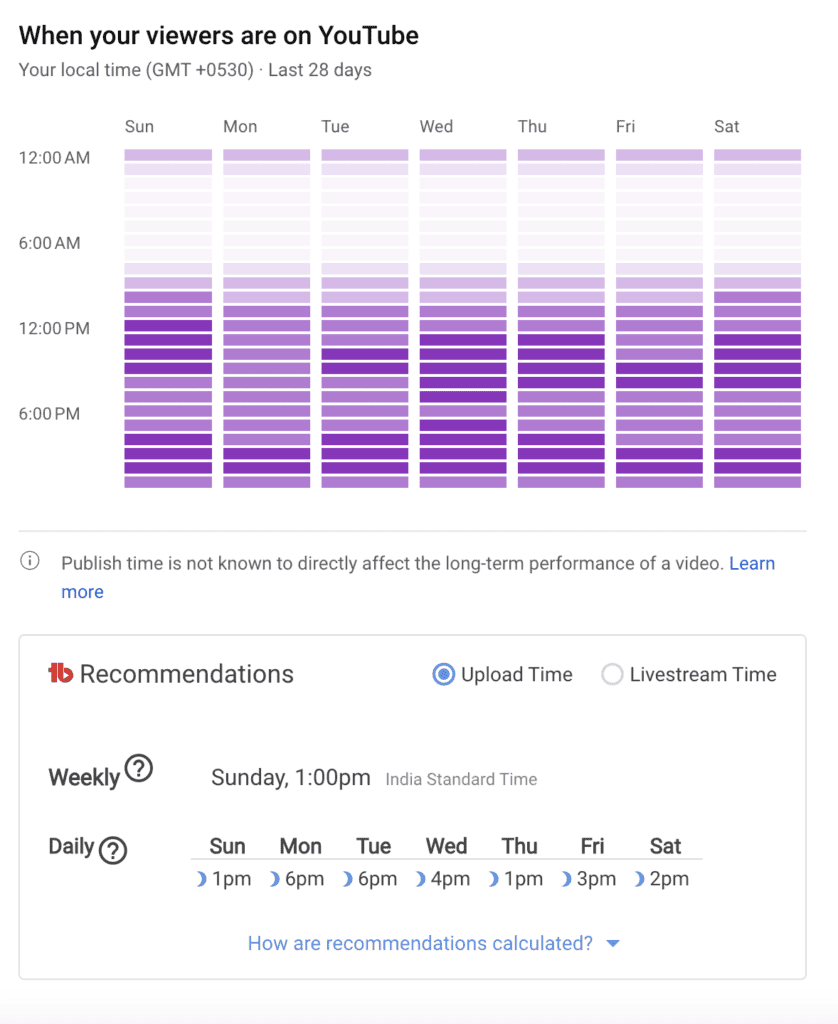Click the moon icon beside Wednesday 4pm
The width and height of the screenshot is (838, 1024).
(x=422, y=879)
